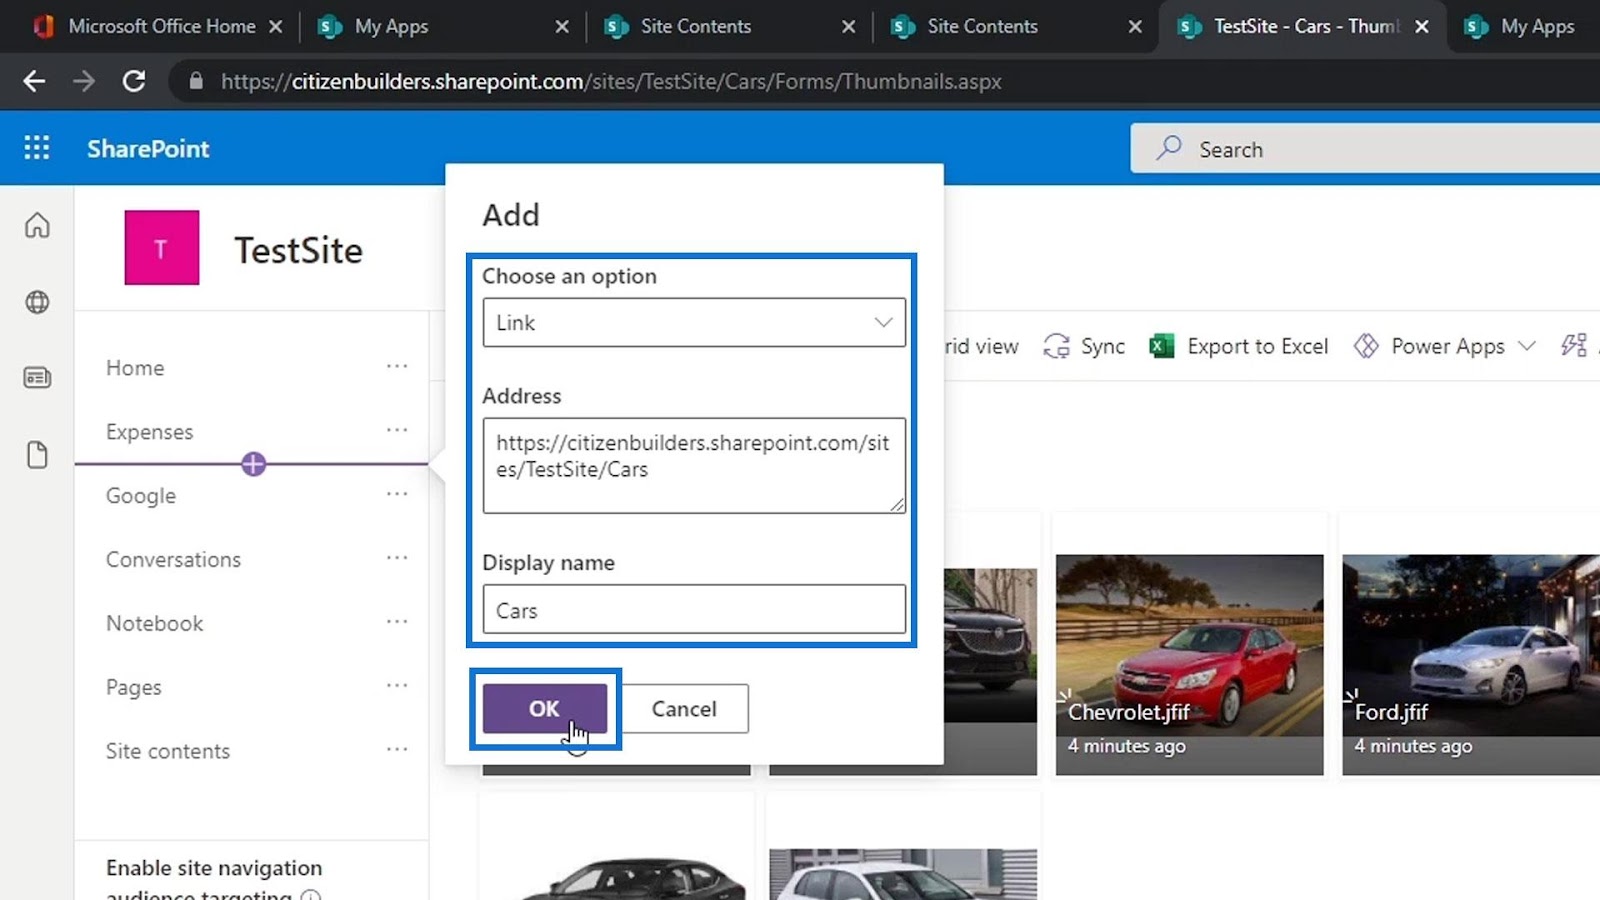Image resolution: width=1600 pixels, height=900 pixels.
Task: Open the news feed icon in left rail
Action: [x=37, y=377]
